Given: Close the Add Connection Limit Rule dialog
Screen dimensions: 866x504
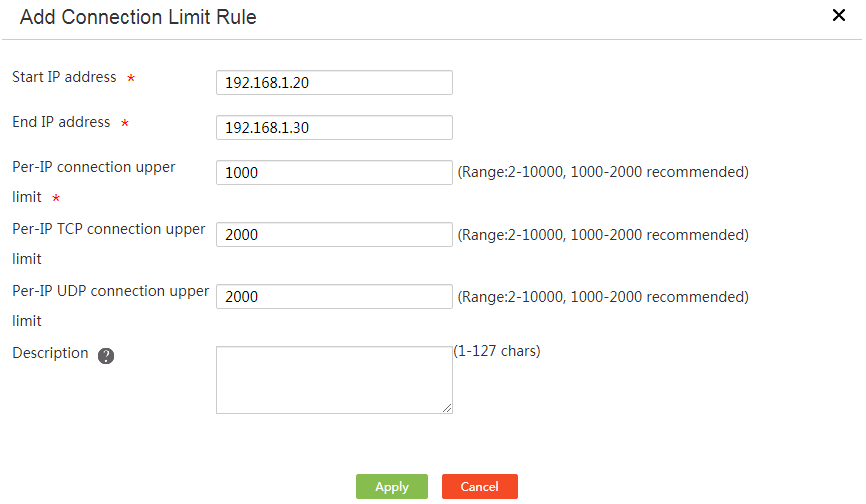Looking at the screenshot, I should click(x=838, y=15).
